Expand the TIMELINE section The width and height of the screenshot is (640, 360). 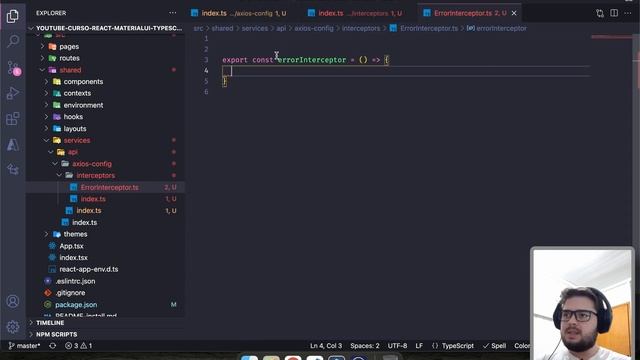106,323
